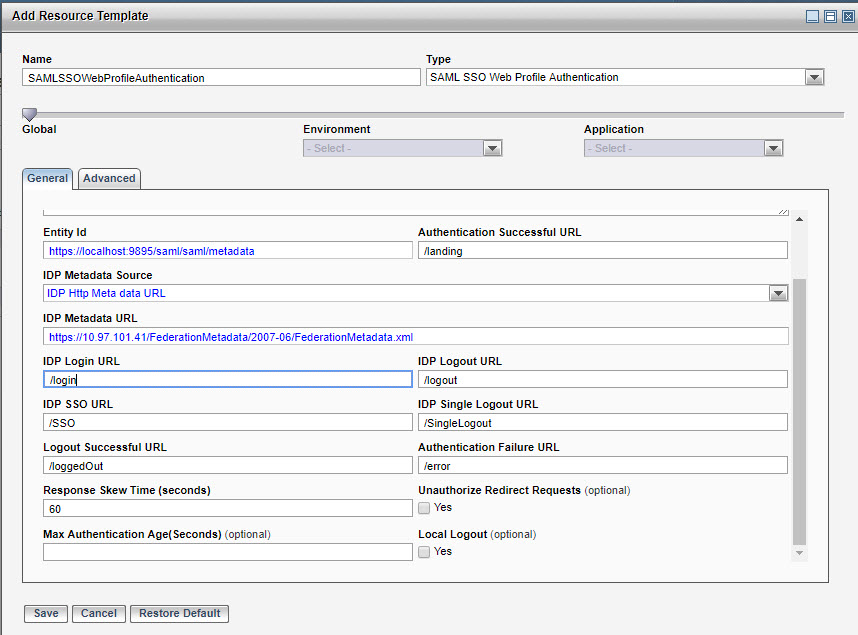The height and width of the screenshot is (635, 858).
Task: Click the Global scope slider handle
Action: [29, 114]
